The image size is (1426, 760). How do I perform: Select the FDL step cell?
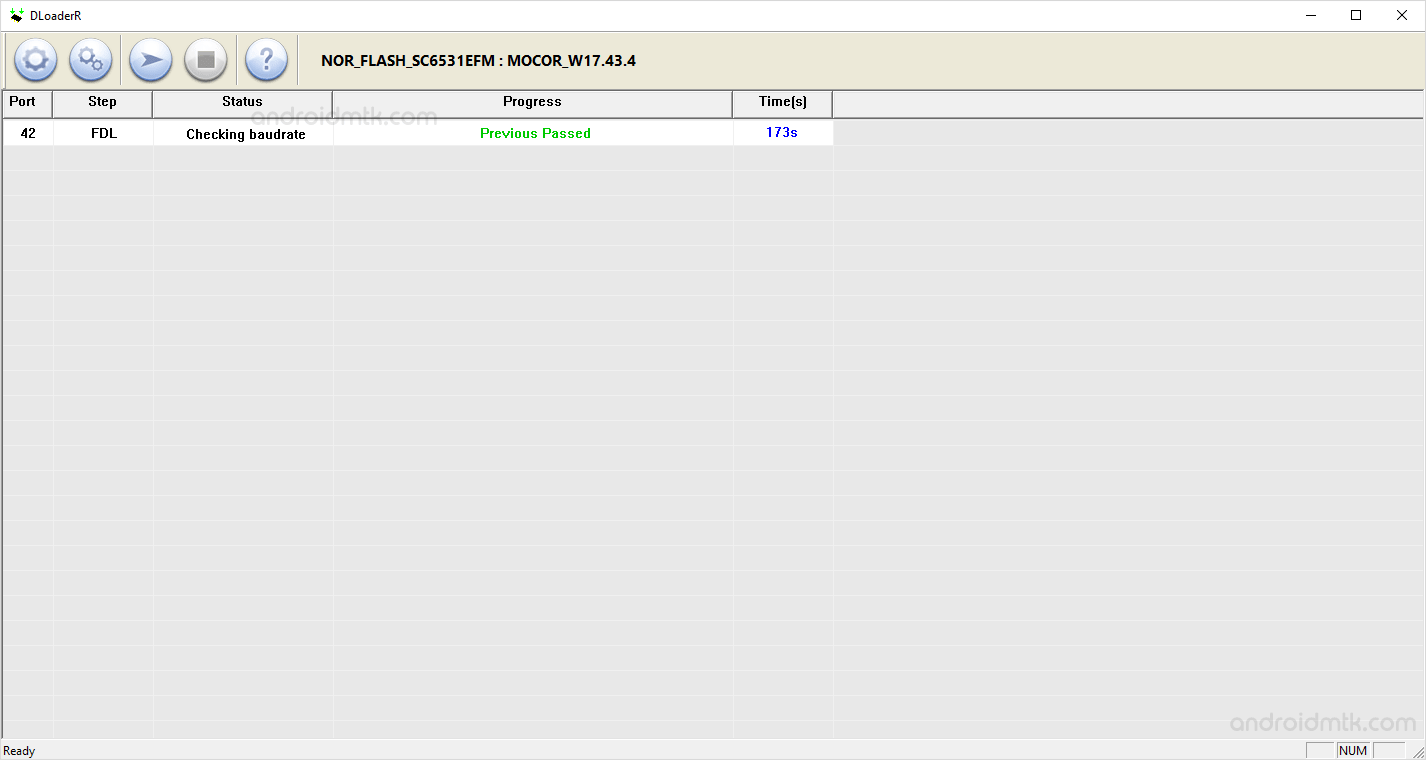pos(104,133)
